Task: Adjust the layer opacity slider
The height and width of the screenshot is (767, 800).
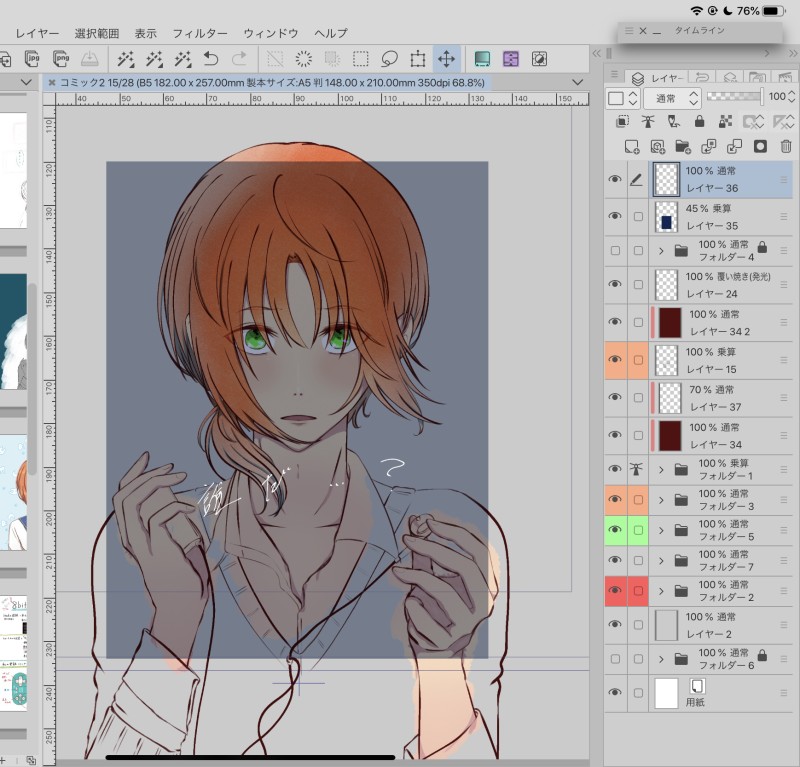Action: [x=734, y=96]
